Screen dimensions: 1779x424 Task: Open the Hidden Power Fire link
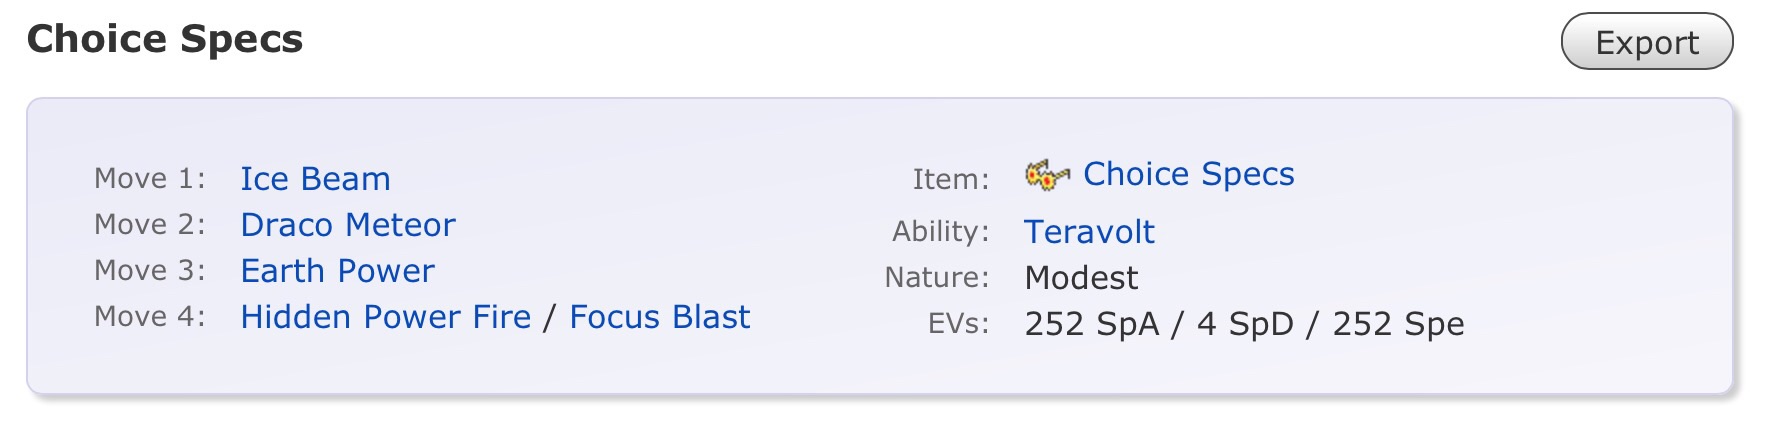385,317
